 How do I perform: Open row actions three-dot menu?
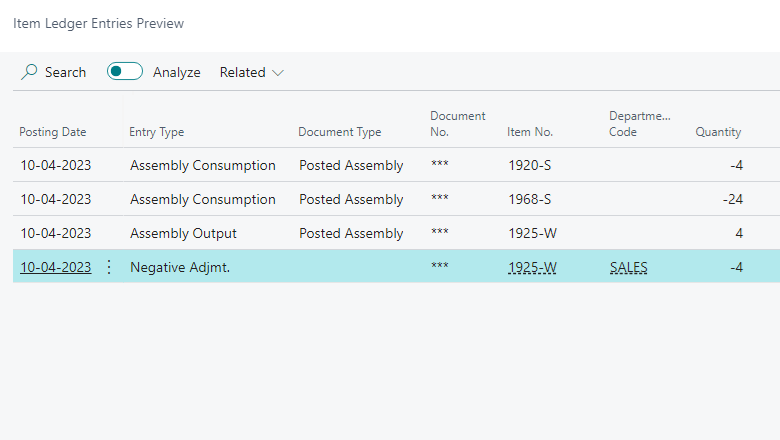109,267
